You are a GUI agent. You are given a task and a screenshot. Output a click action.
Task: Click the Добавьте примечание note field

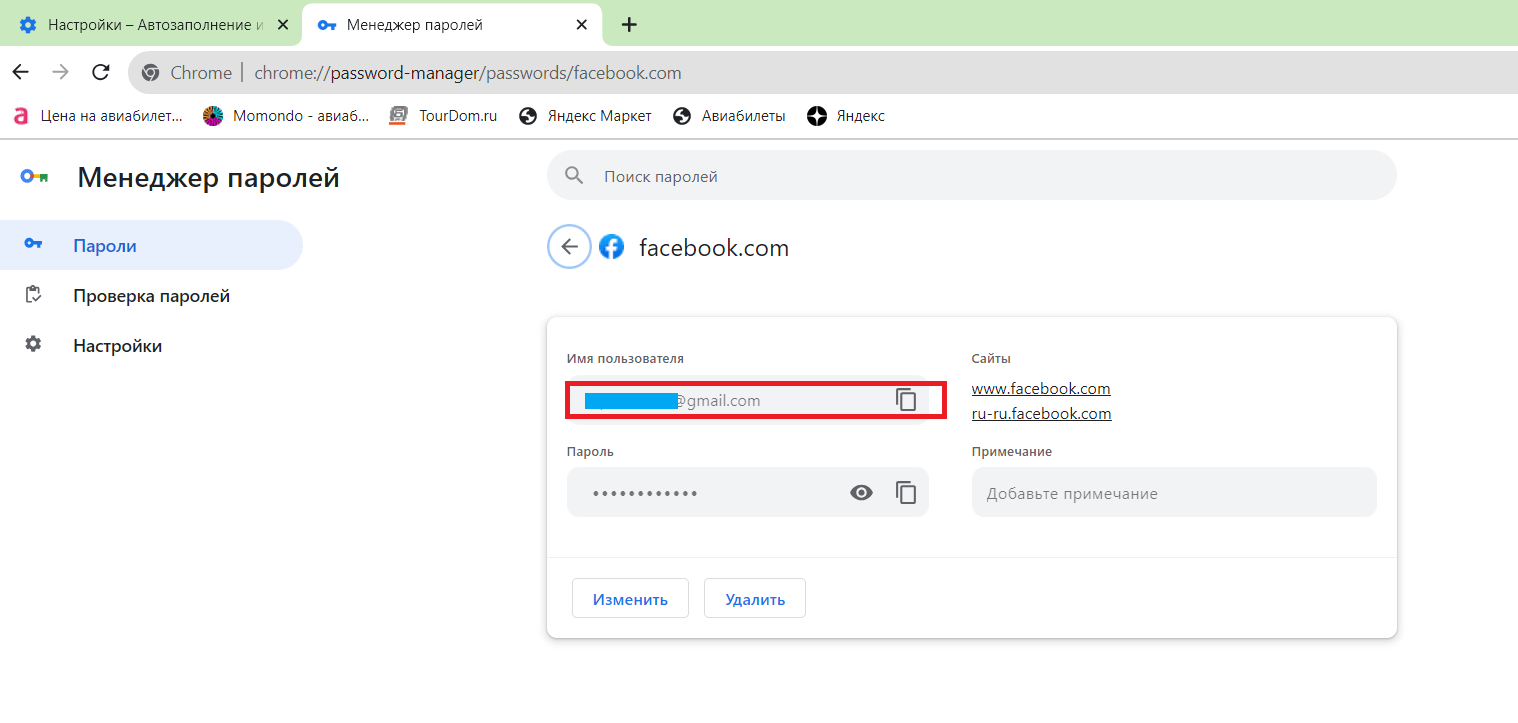click(x=1174, y=493)
